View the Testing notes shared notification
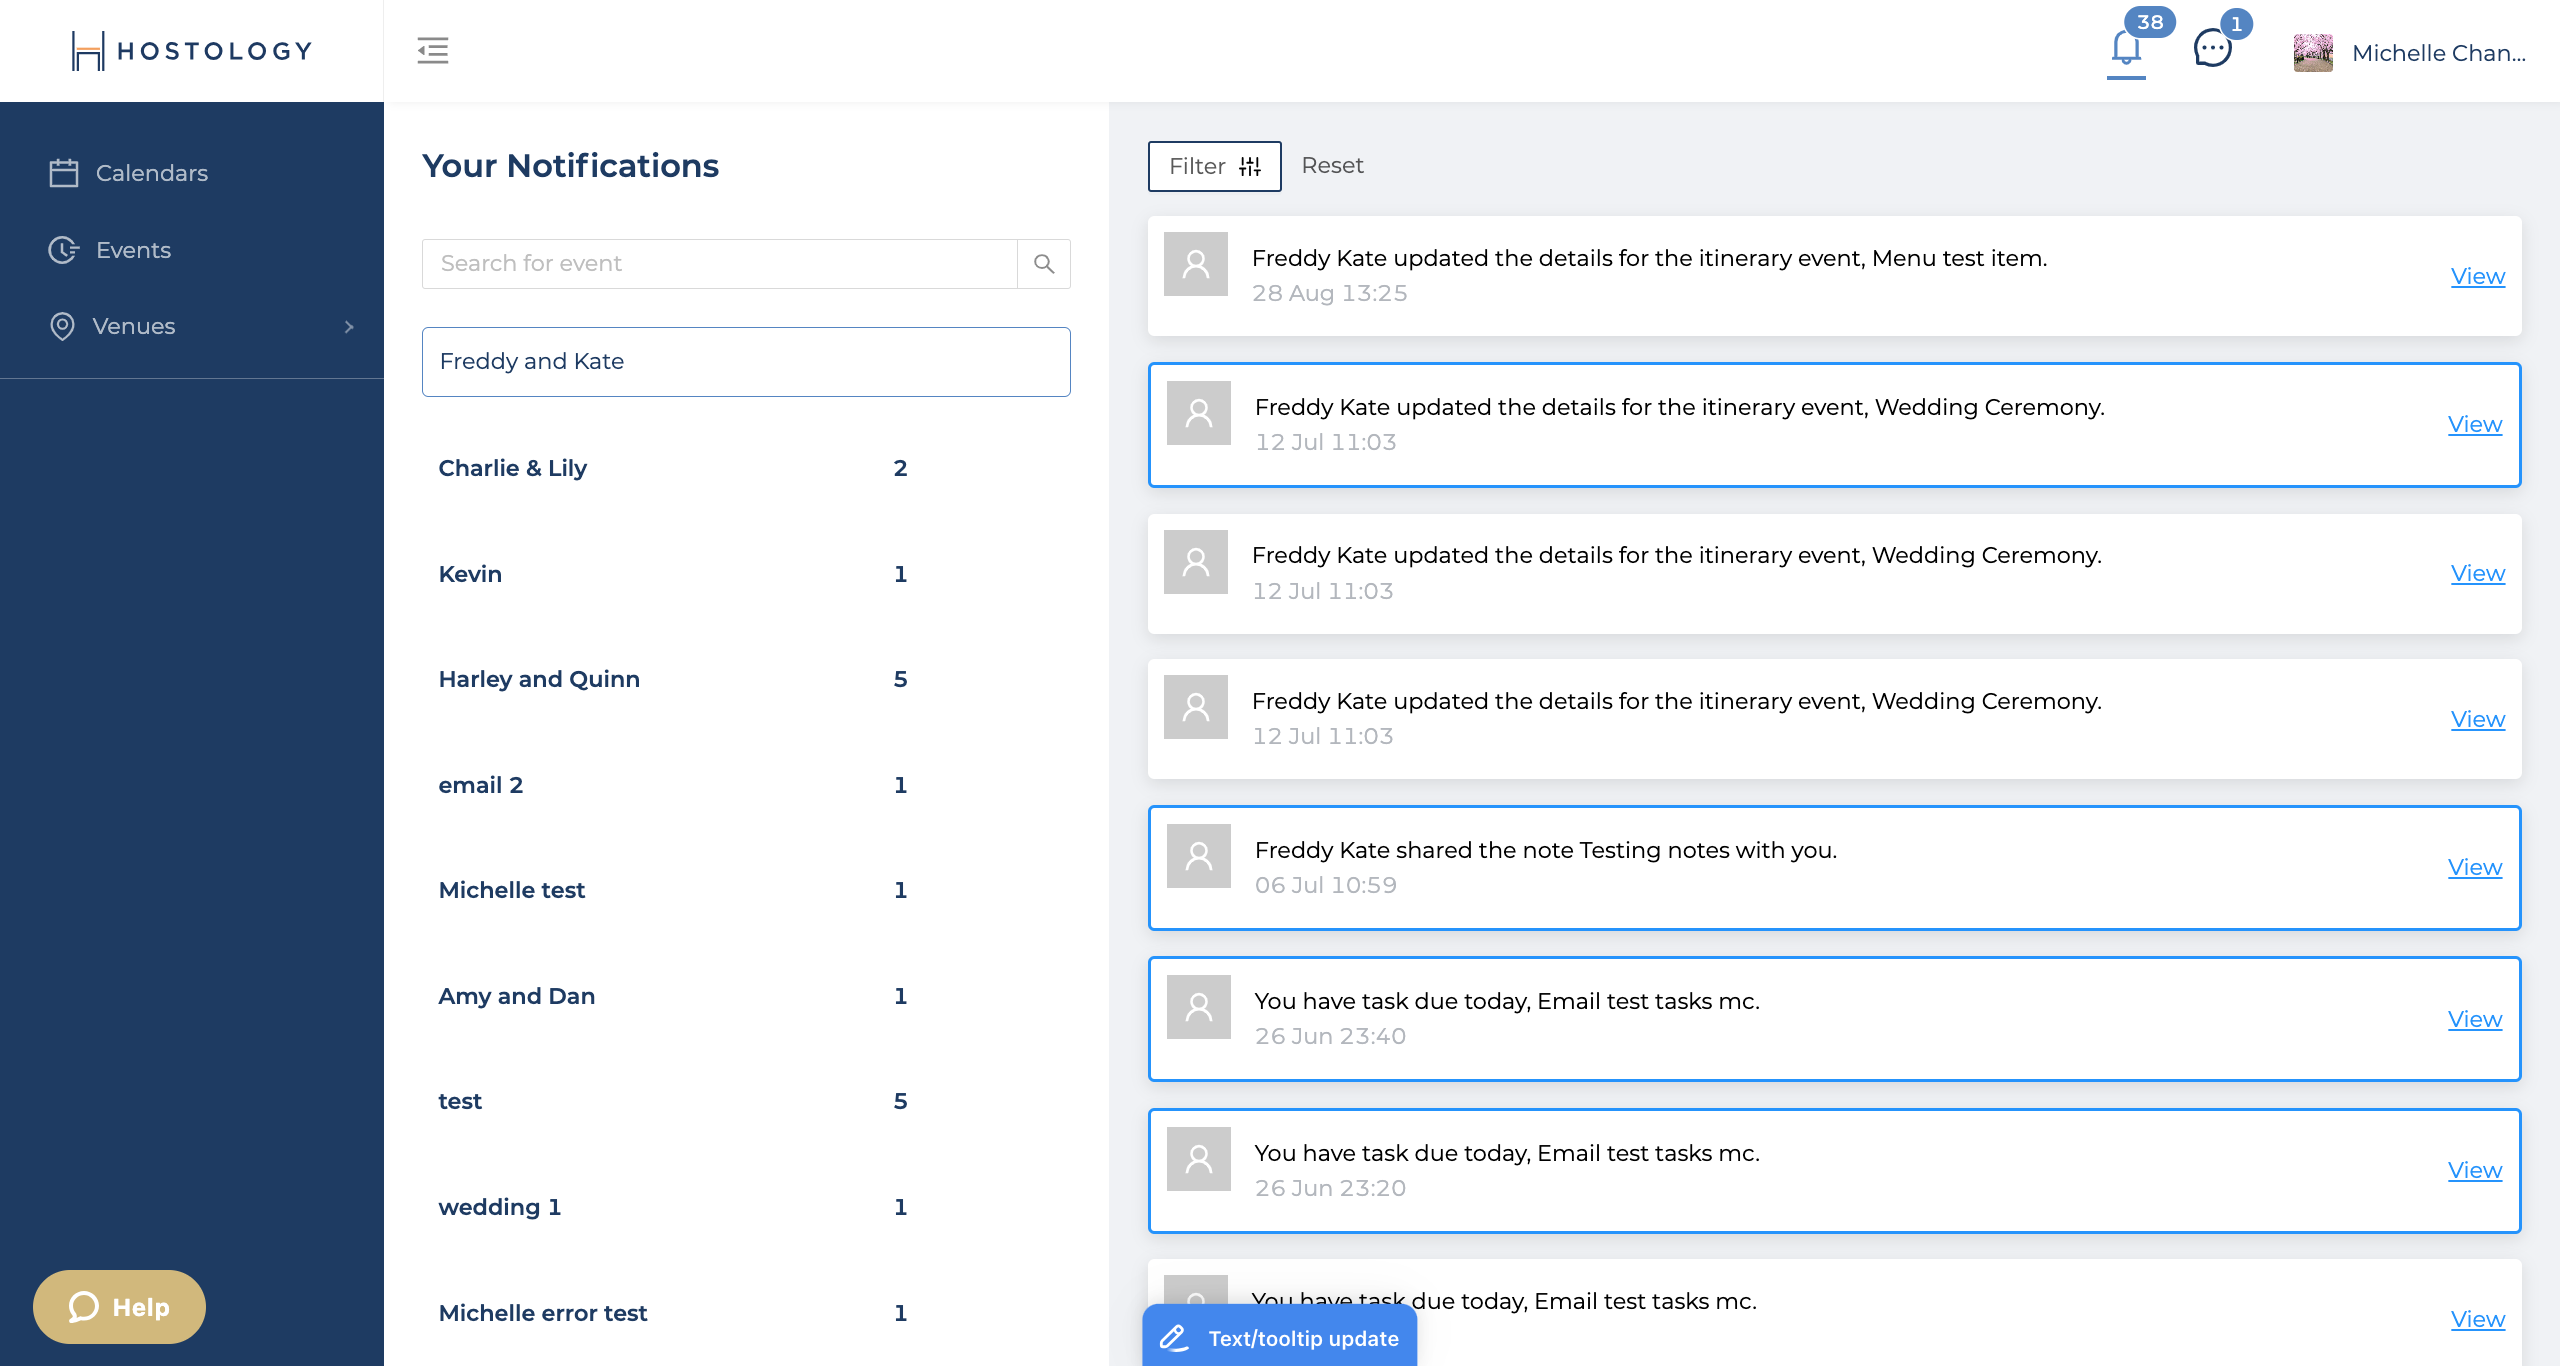 (x=2474, y=867)
